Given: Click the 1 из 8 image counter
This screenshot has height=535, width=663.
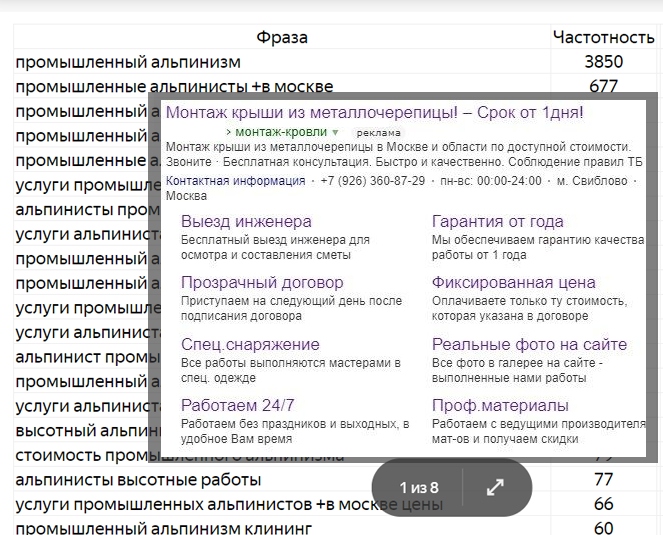Looking at the screenshot, I should pos(419,488).
